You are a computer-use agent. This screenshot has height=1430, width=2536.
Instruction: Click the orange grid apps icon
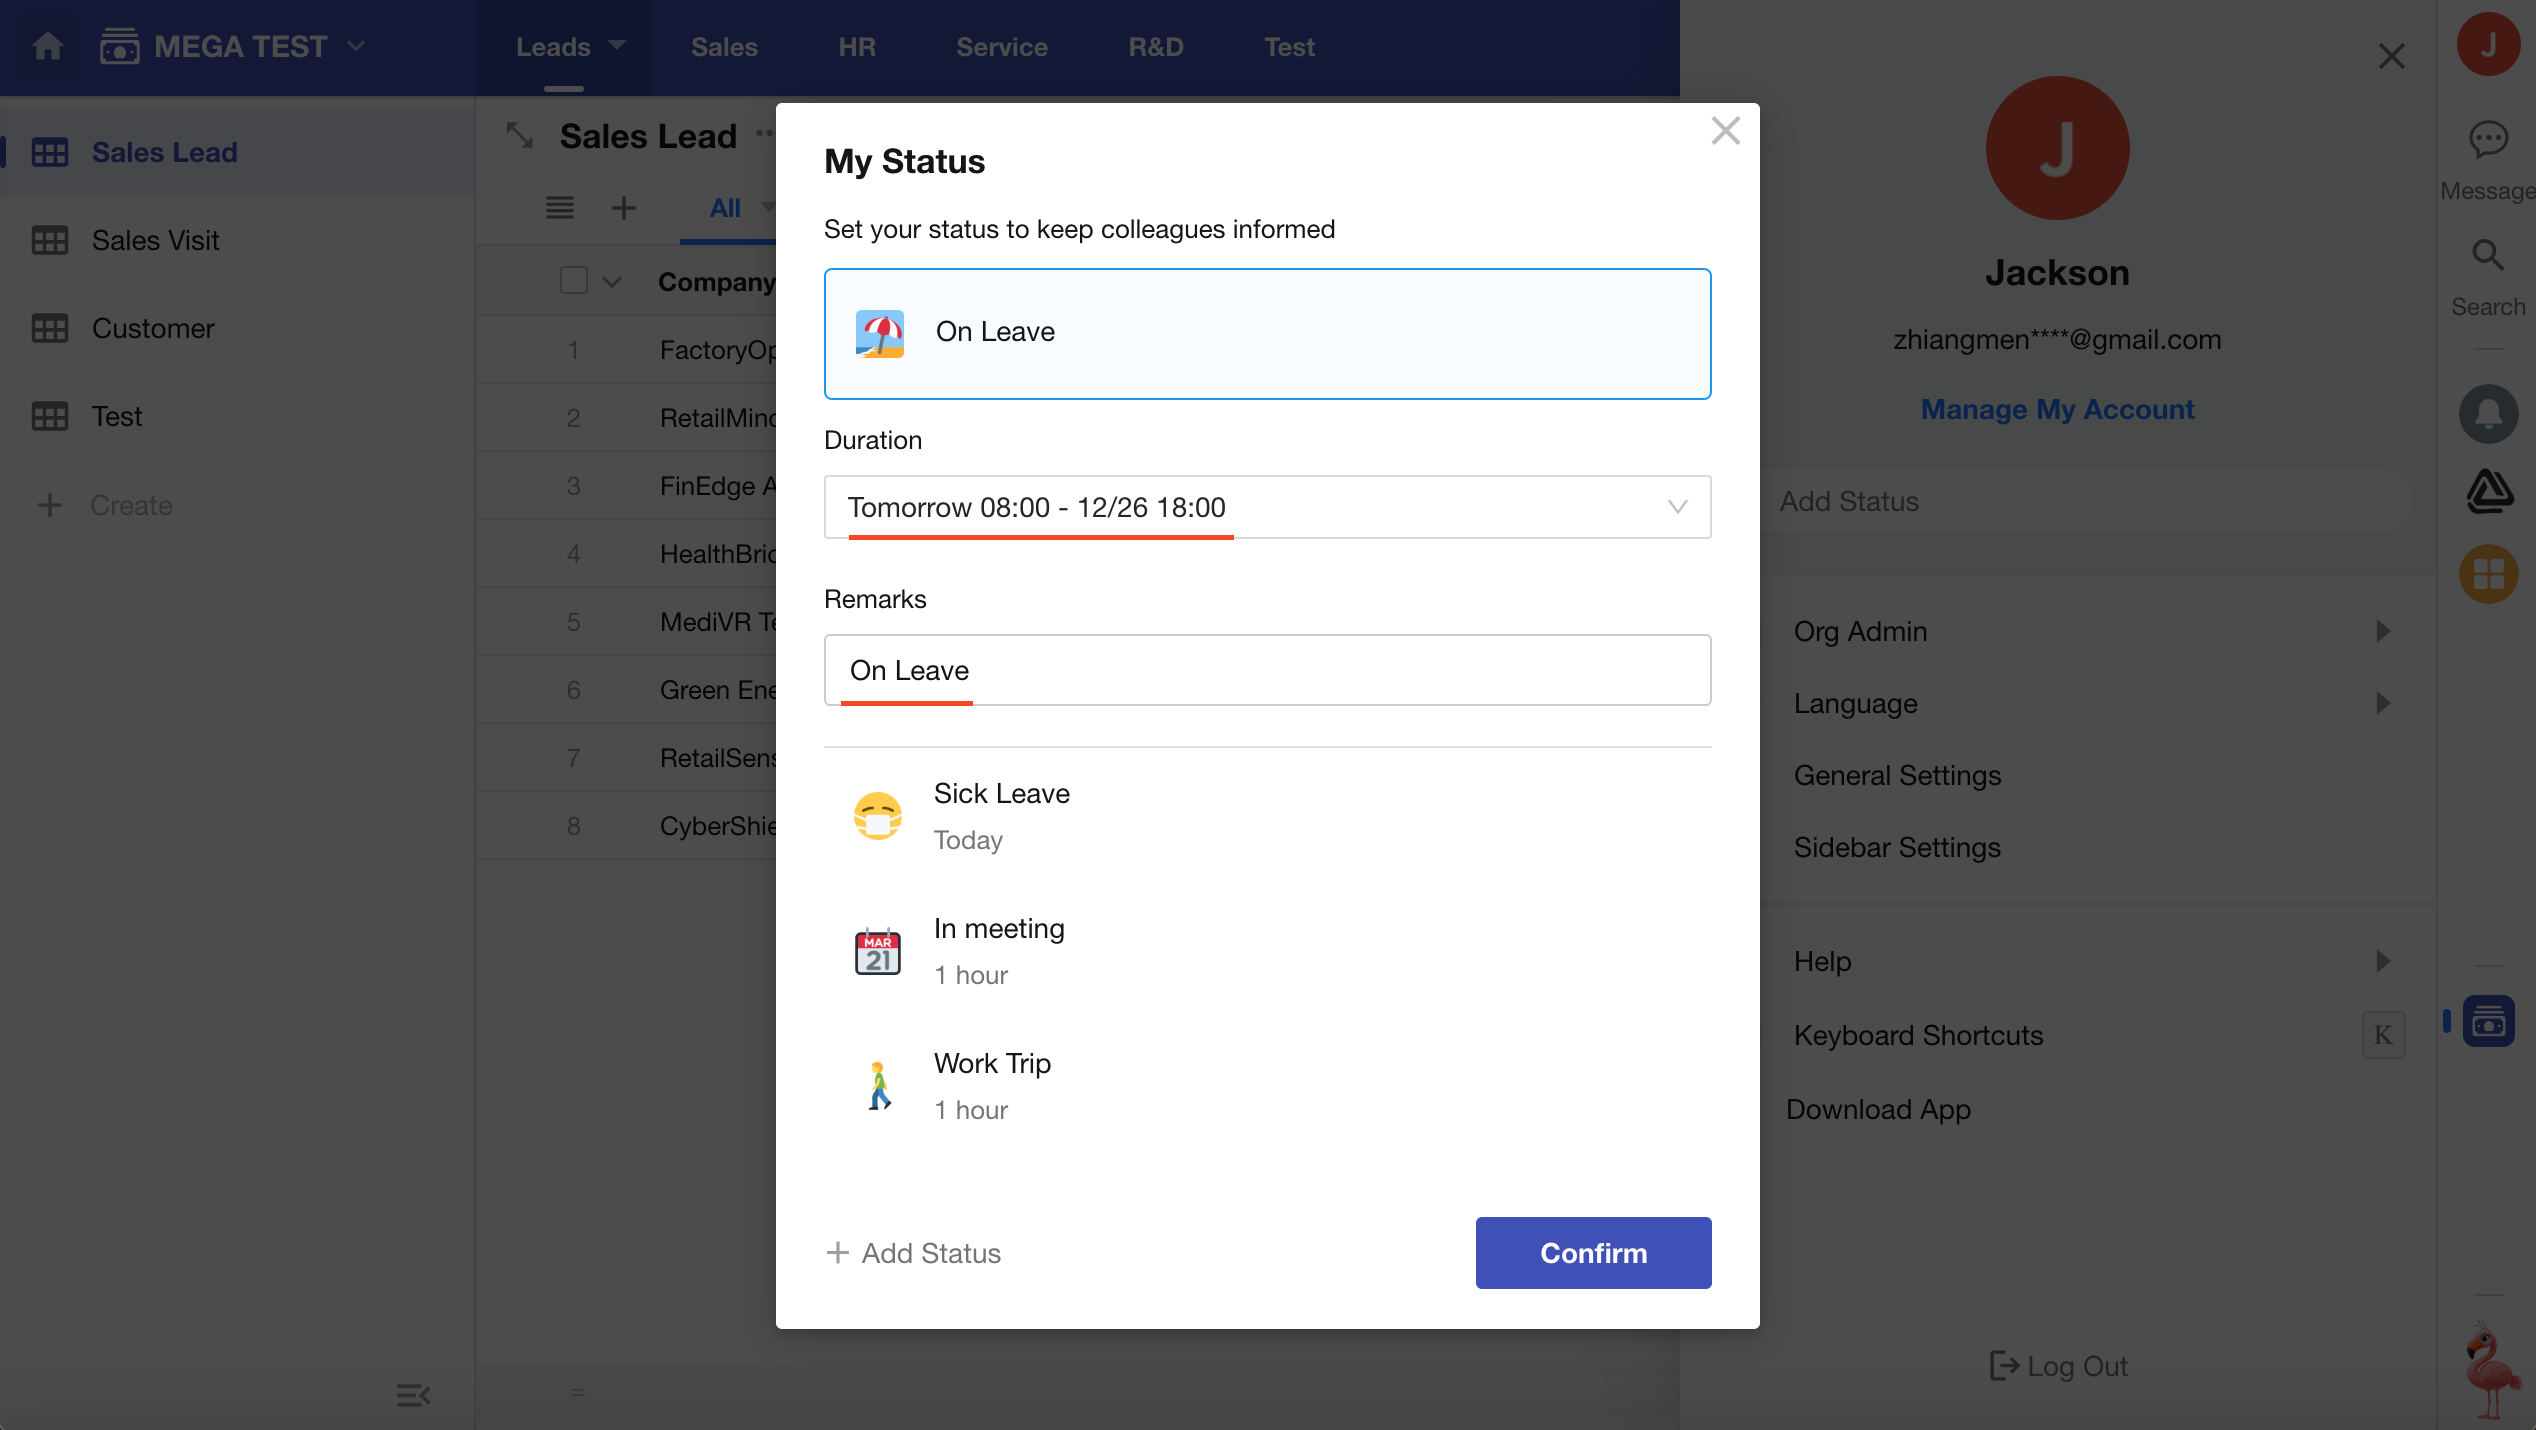2488,574
